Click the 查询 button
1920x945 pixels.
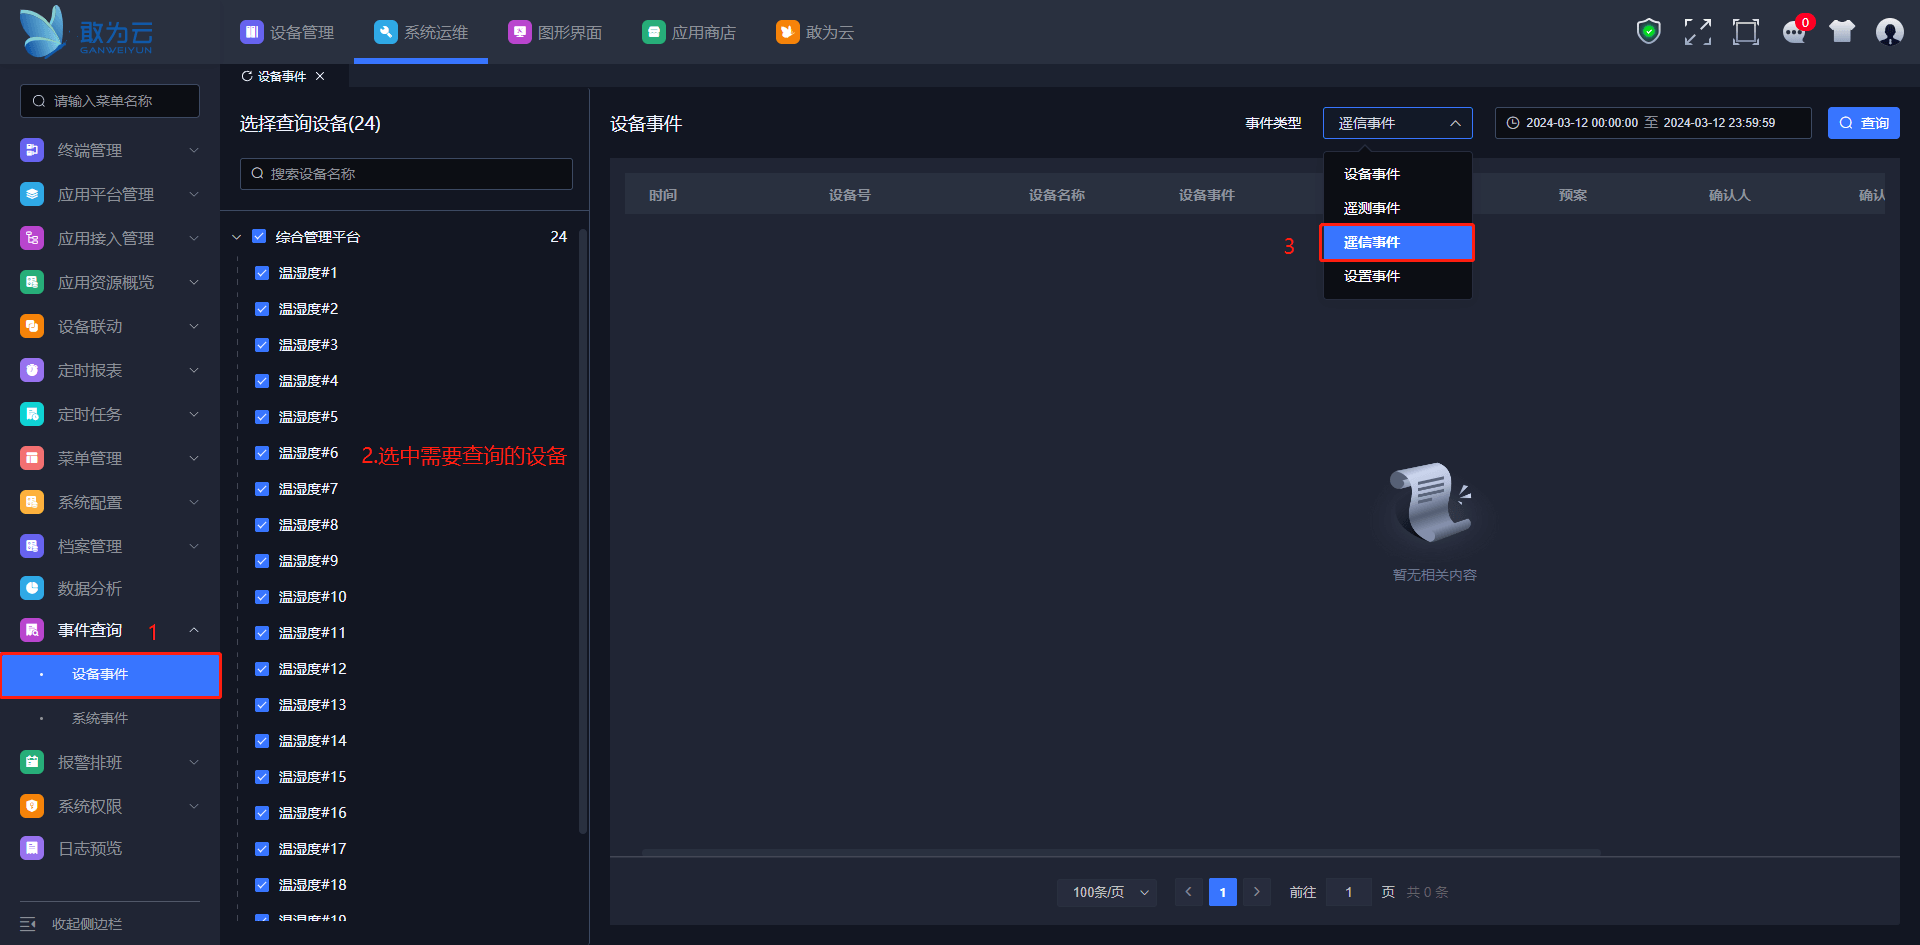(x=1864, y=123)
